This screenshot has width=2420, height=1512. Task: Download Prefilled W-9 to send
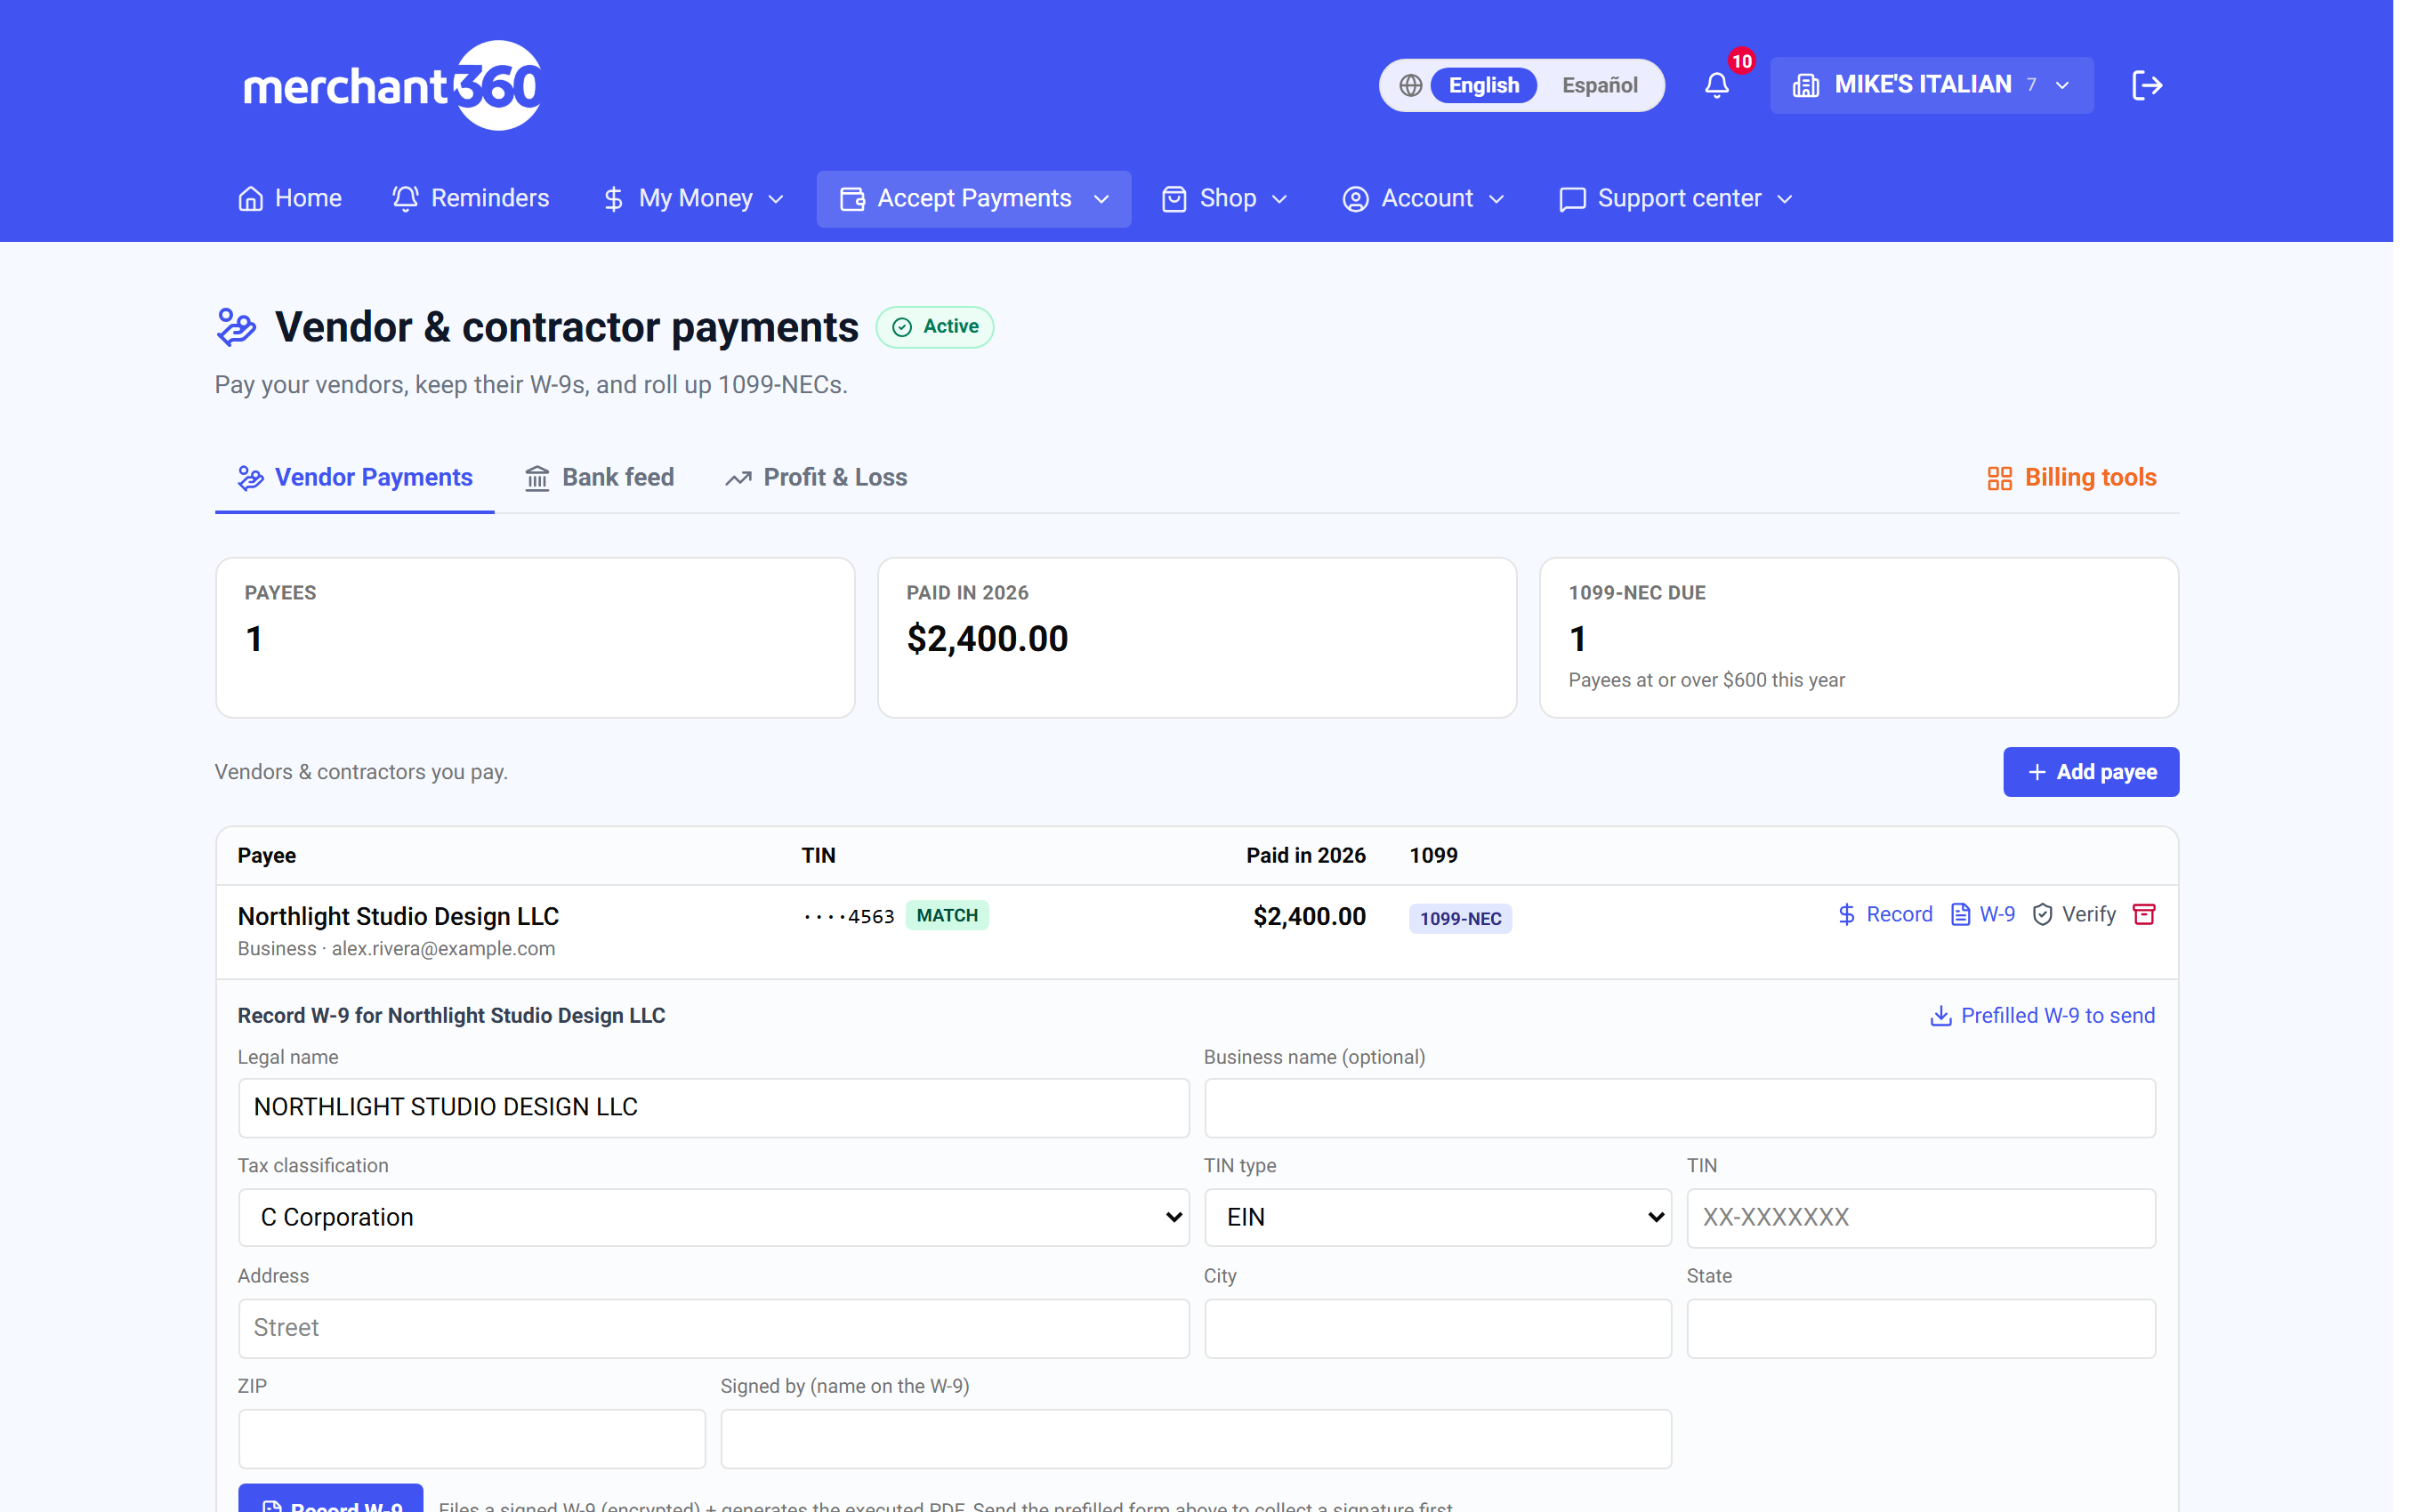pyautogui.click(x=2042, y=1016)
